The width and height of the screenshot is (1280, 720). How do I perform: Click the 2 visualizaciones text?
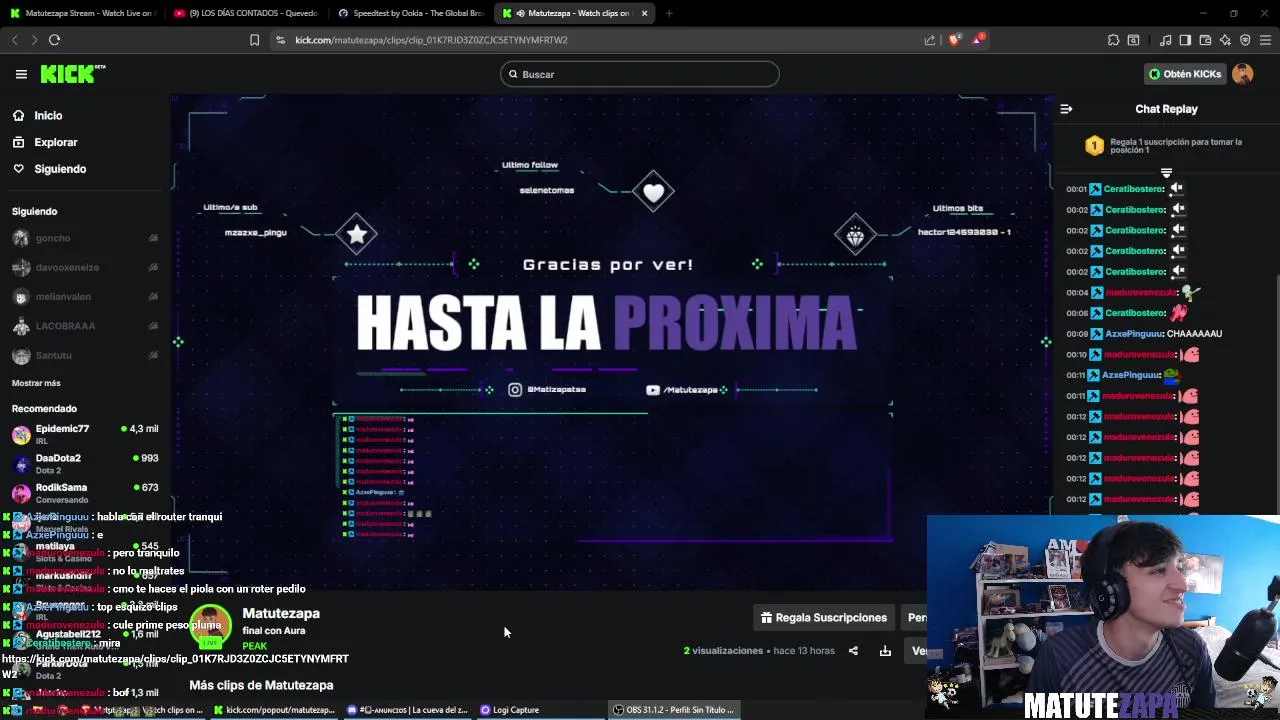(723, 651)
